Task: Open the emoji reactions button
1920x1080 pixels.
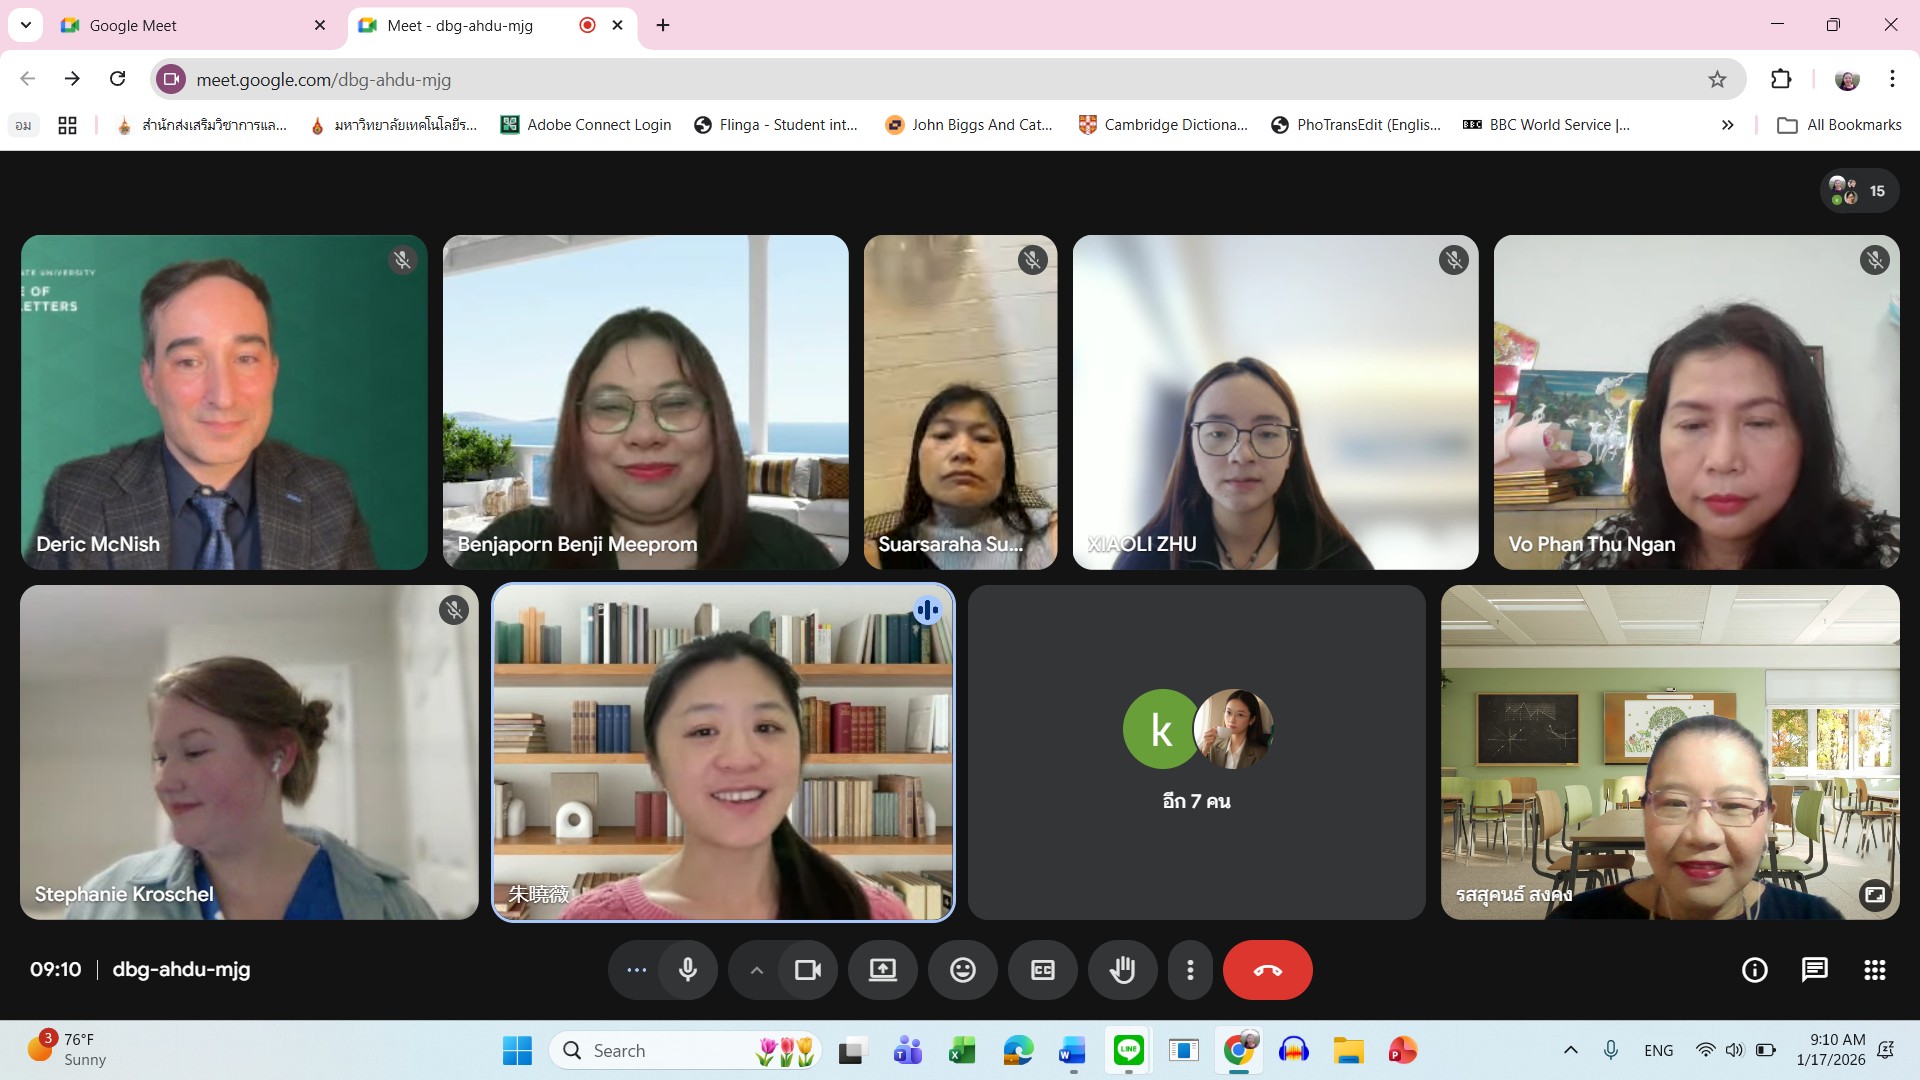Action: (x=962, y=970)
